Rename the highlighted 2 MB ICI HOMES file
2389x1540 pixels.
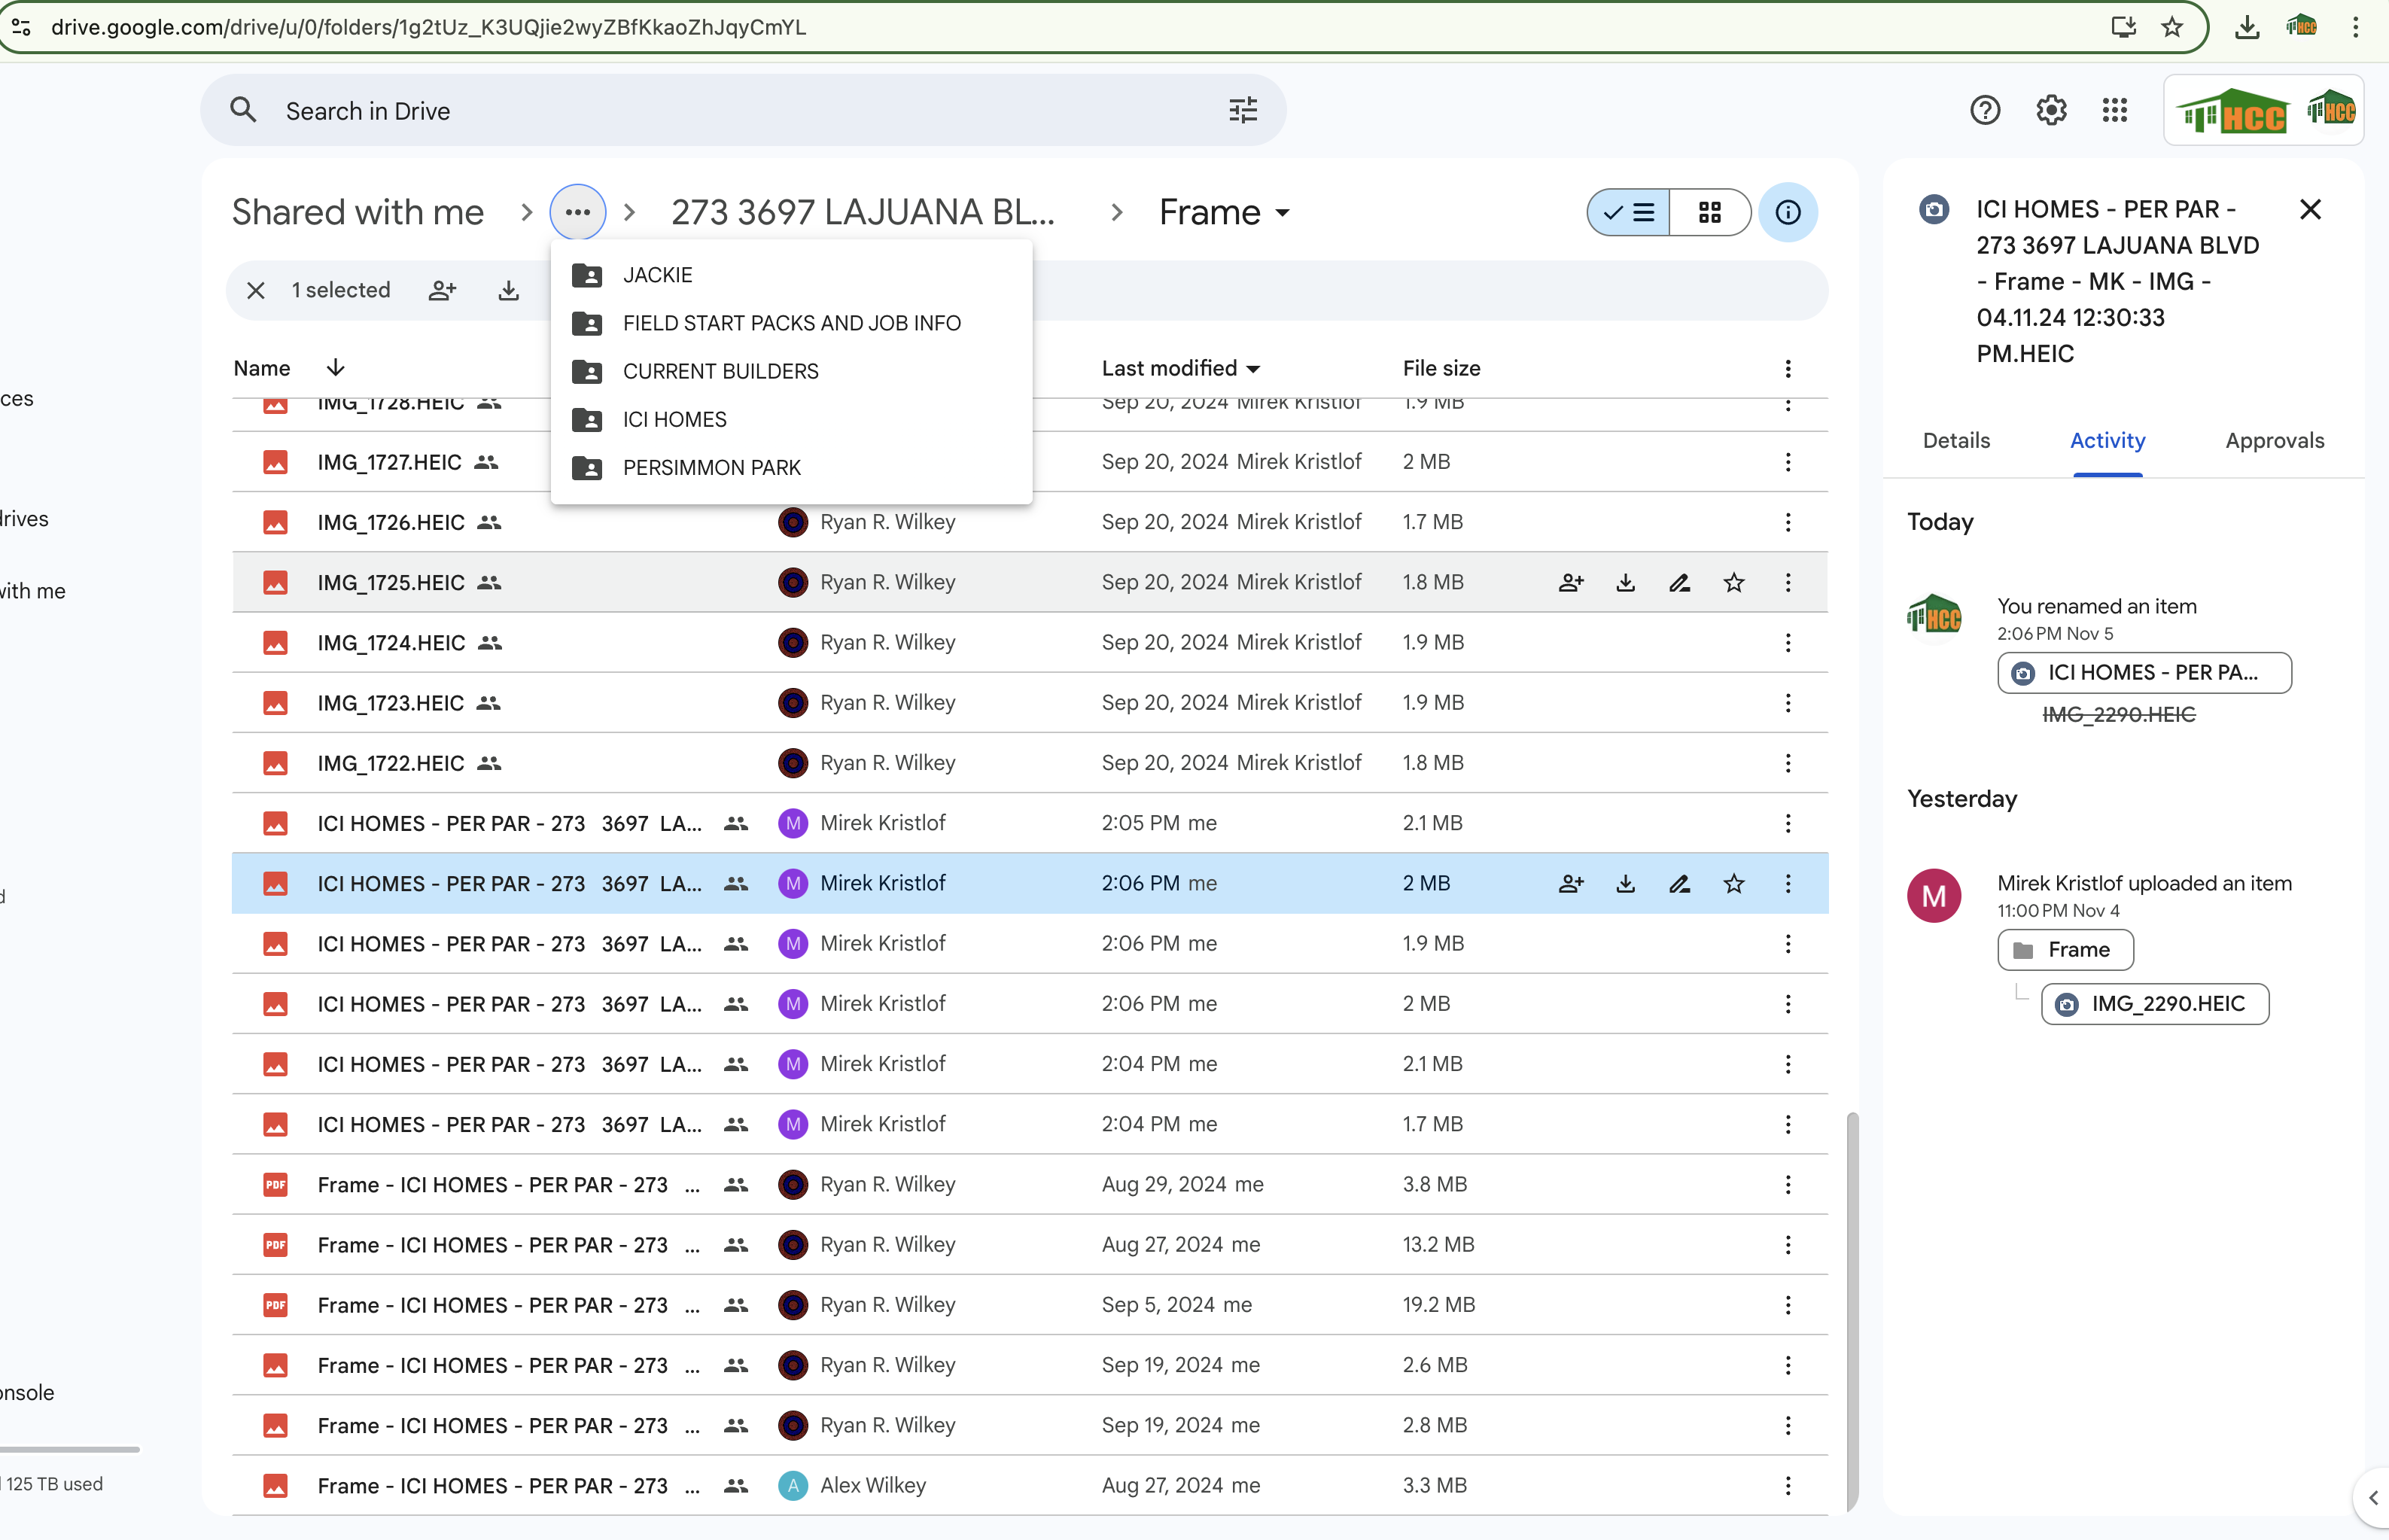pos(1680,883)
